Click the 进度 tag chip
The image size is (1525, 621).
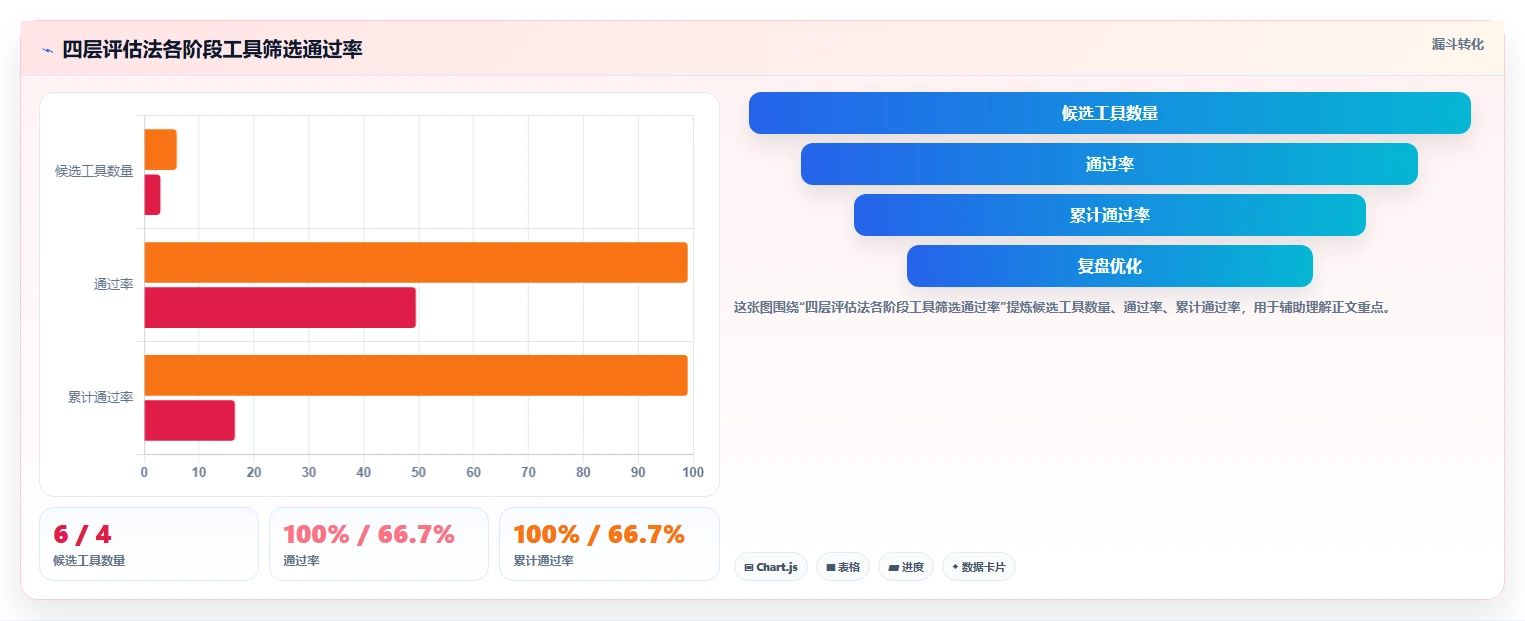[x=906, y=567]
